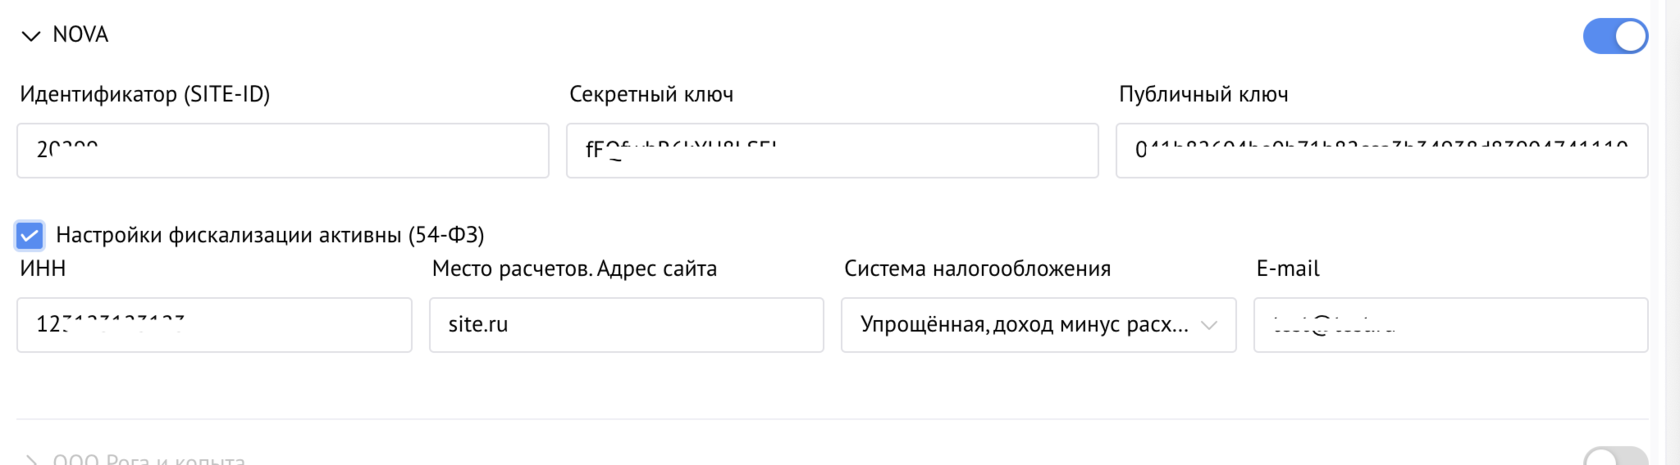
Task: Click the Секретный ключ label
Action: (x=651, y=95)
